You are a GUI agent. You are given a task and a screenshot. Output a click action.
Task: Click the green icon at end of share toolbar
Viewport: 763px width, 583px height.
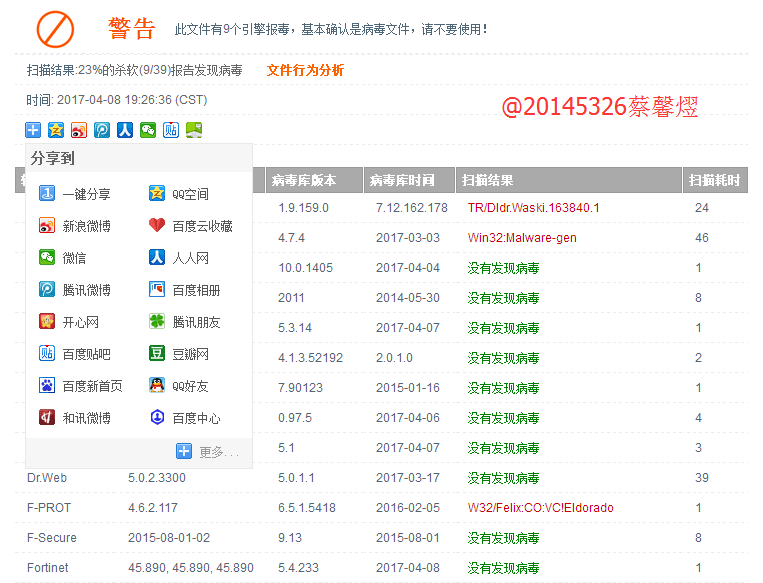(194, 129)
